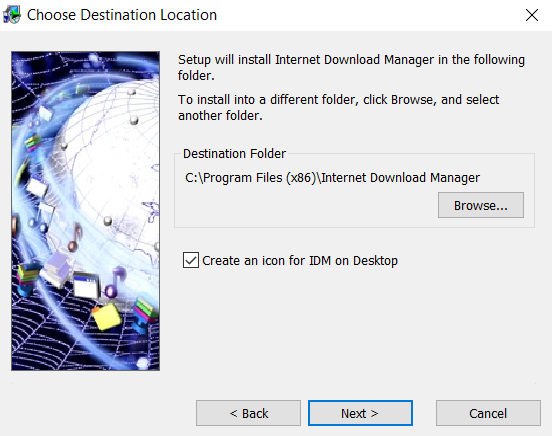Click the green-pink book stack at banner bottom right
The width and height of the screenshot is (552, 436).
pyautogui.click(x=146, y=314)
